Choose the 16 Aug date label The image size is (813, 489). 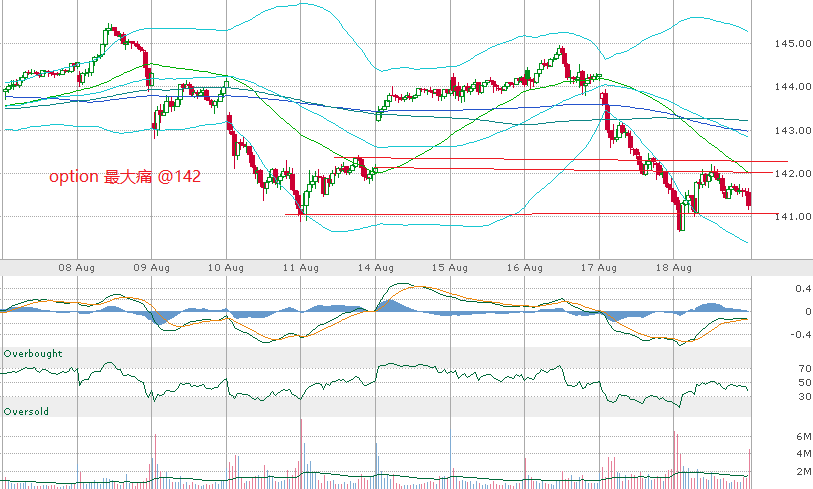[525, 268]
